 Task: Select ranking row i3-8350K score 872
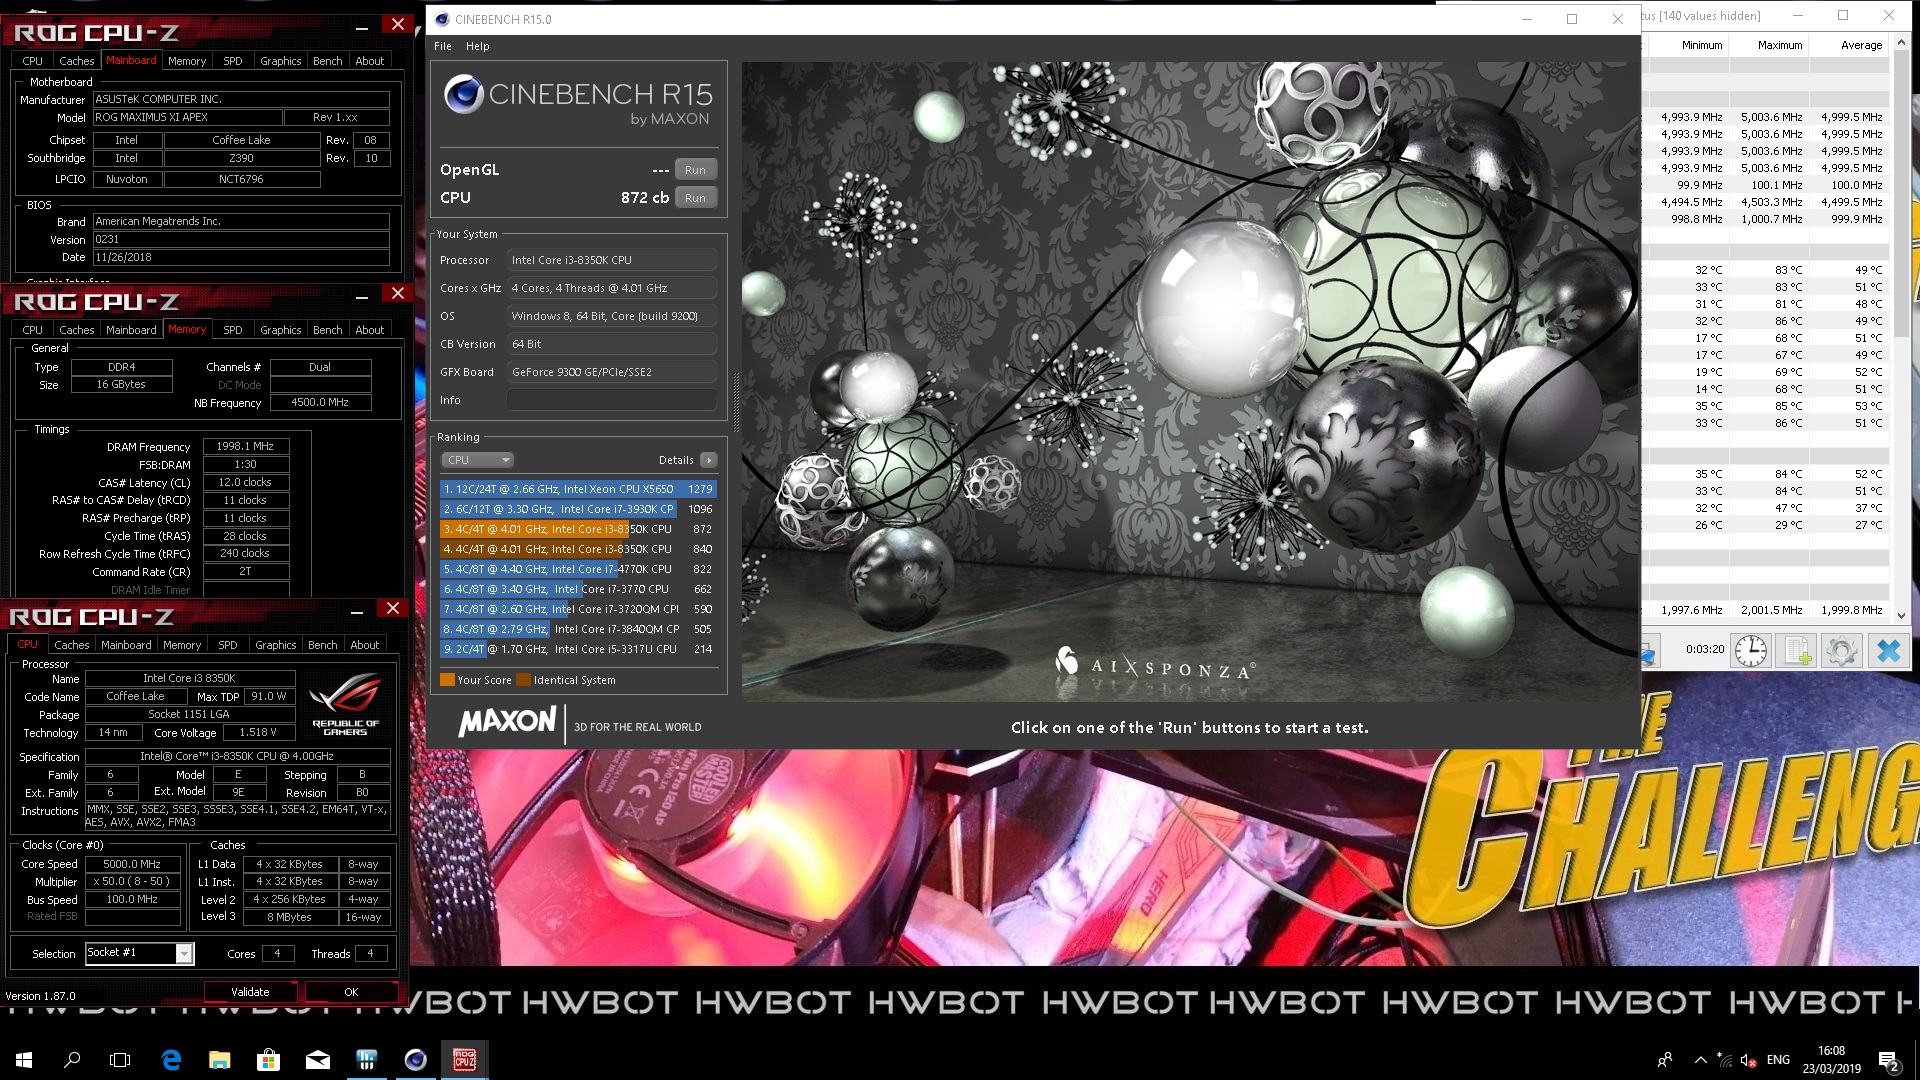578,529
